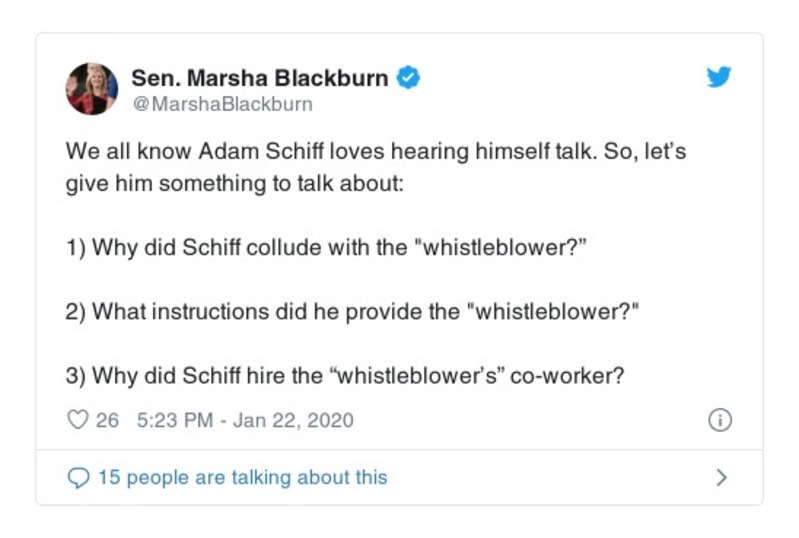Screen dimensions: 799x538
Task: Click Marsha Blackburn's profile avatar
Action: pyautogui.click(x=92, y=89)
